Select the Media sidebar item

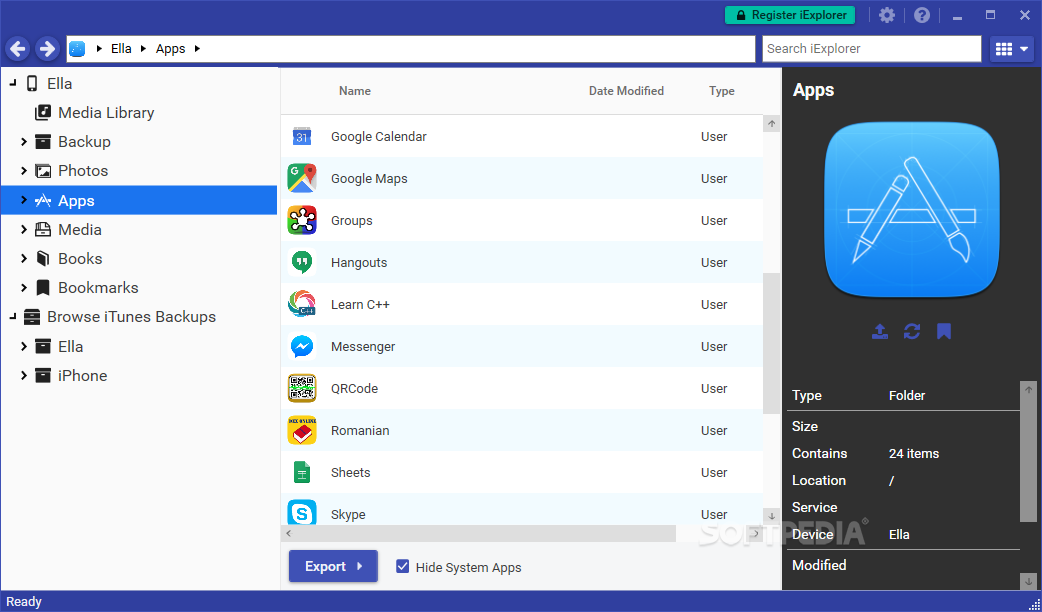pos(80,230)
